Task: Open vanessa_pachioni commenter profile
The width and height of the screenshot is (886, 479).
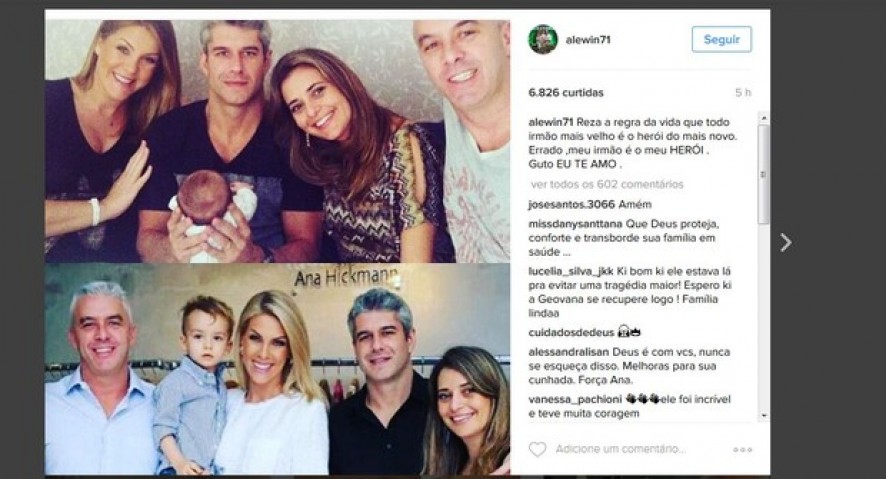Action: pos(574,399)
